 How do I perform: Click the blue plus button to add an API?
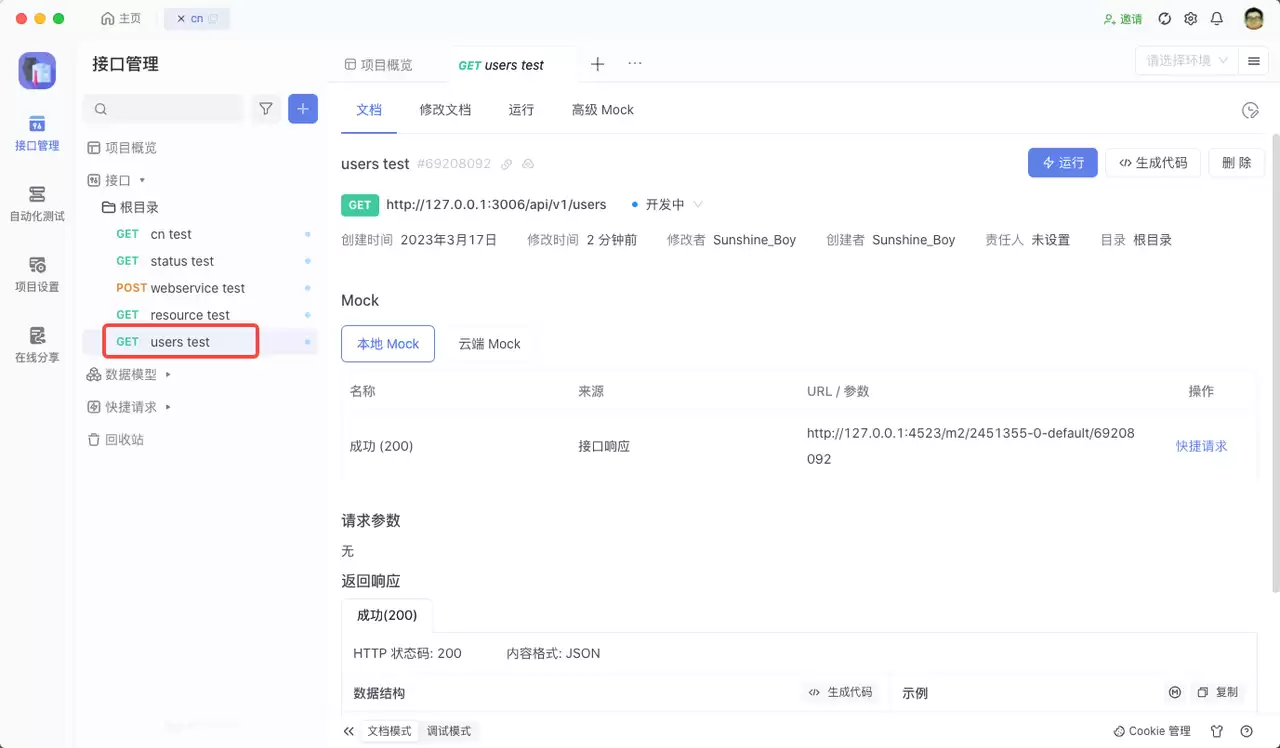pyautogui.click(x=303, y=109)
